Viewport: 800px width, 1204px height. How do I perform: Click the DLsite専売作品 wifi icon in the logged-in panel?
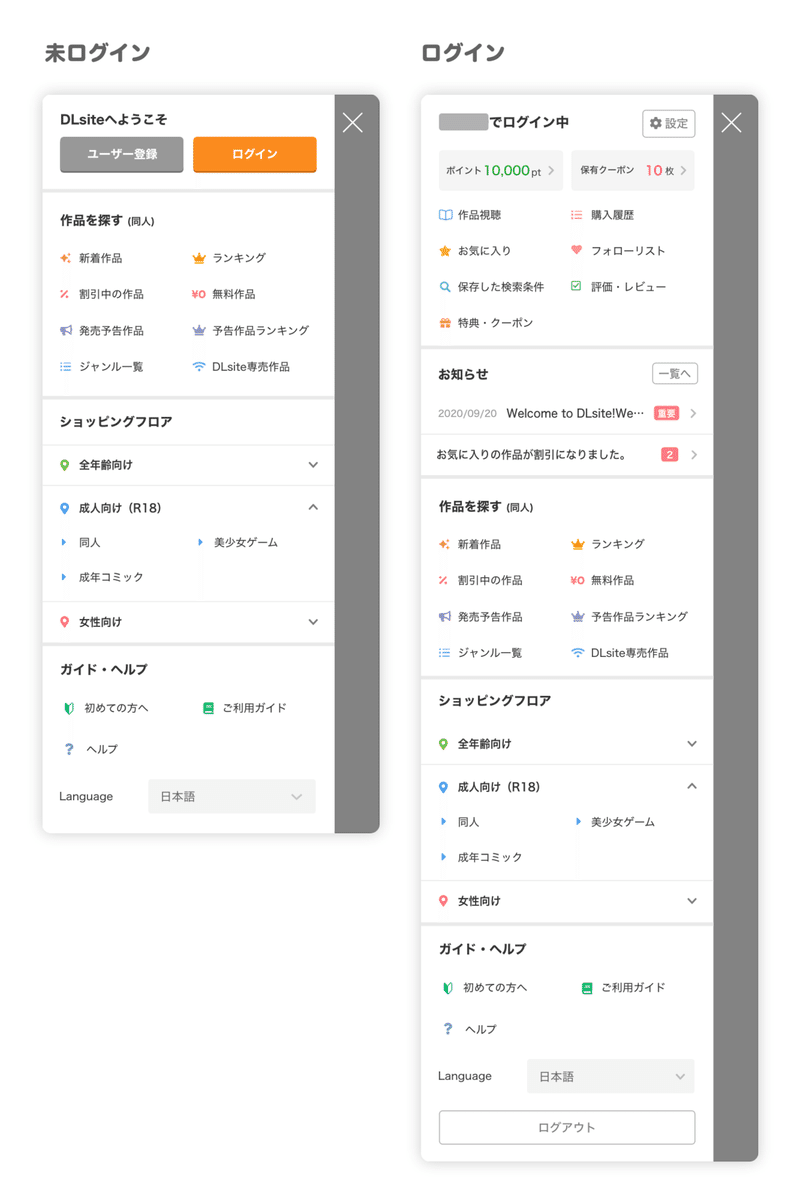coord(577,653)
